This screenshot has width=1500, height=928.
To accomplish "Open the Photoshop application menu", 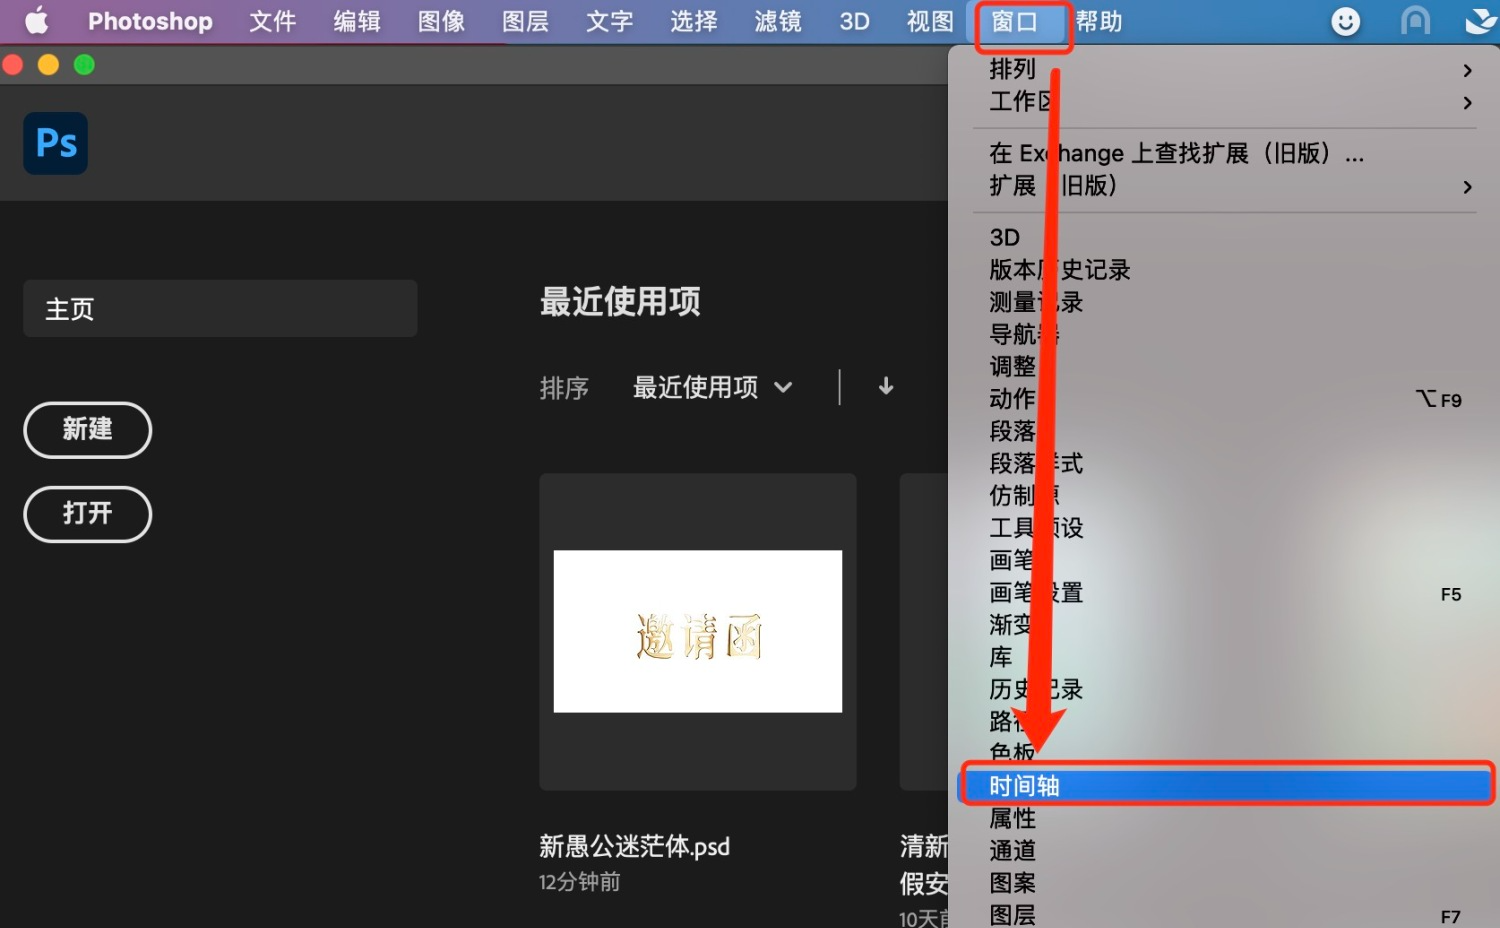I will coord(150,21).
